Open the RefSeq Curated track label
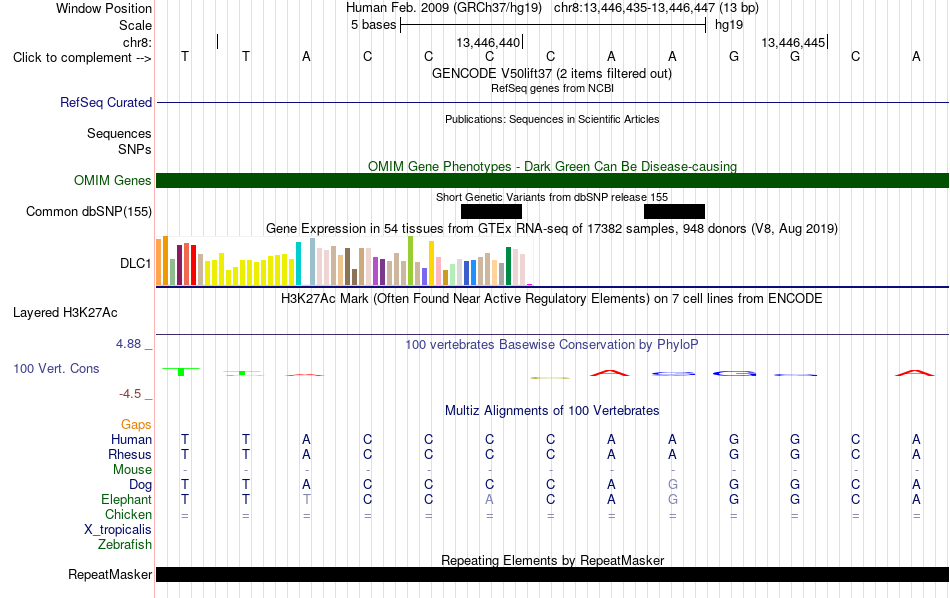950x598 pixels. (105, 102)
